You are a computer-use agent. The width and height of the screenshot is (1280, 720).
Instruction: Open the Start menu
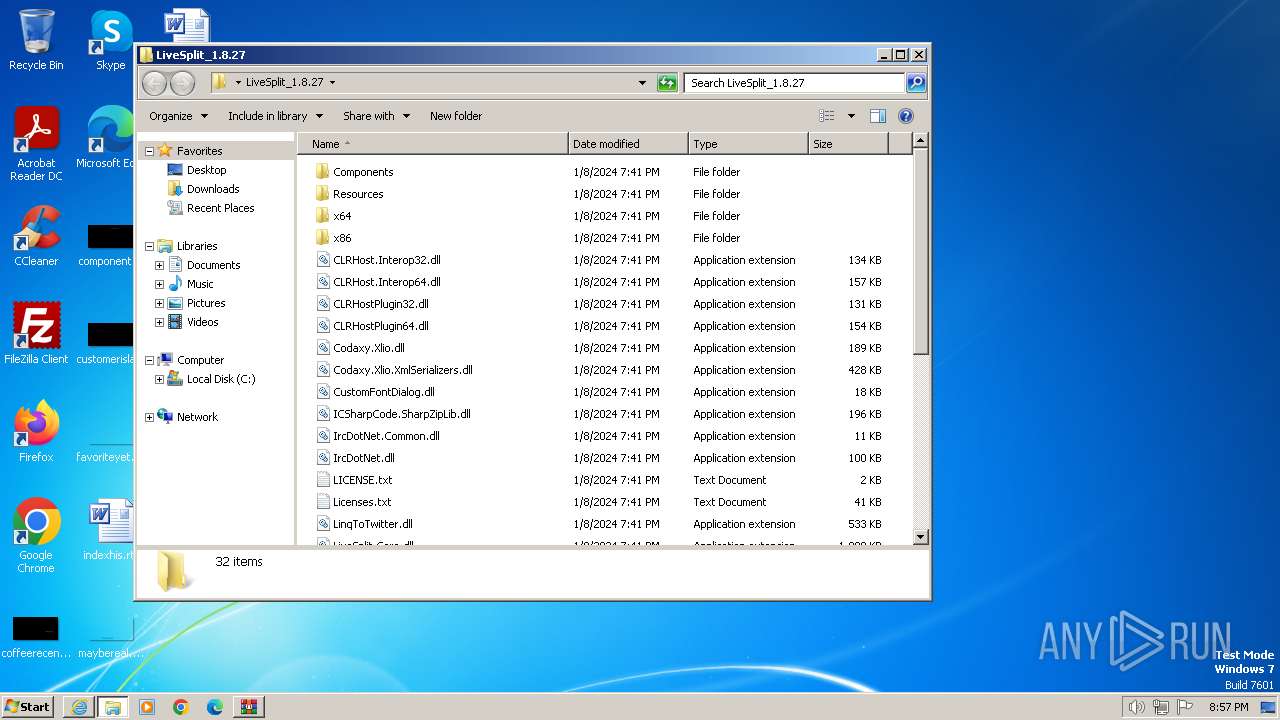(x=27, y=706)
